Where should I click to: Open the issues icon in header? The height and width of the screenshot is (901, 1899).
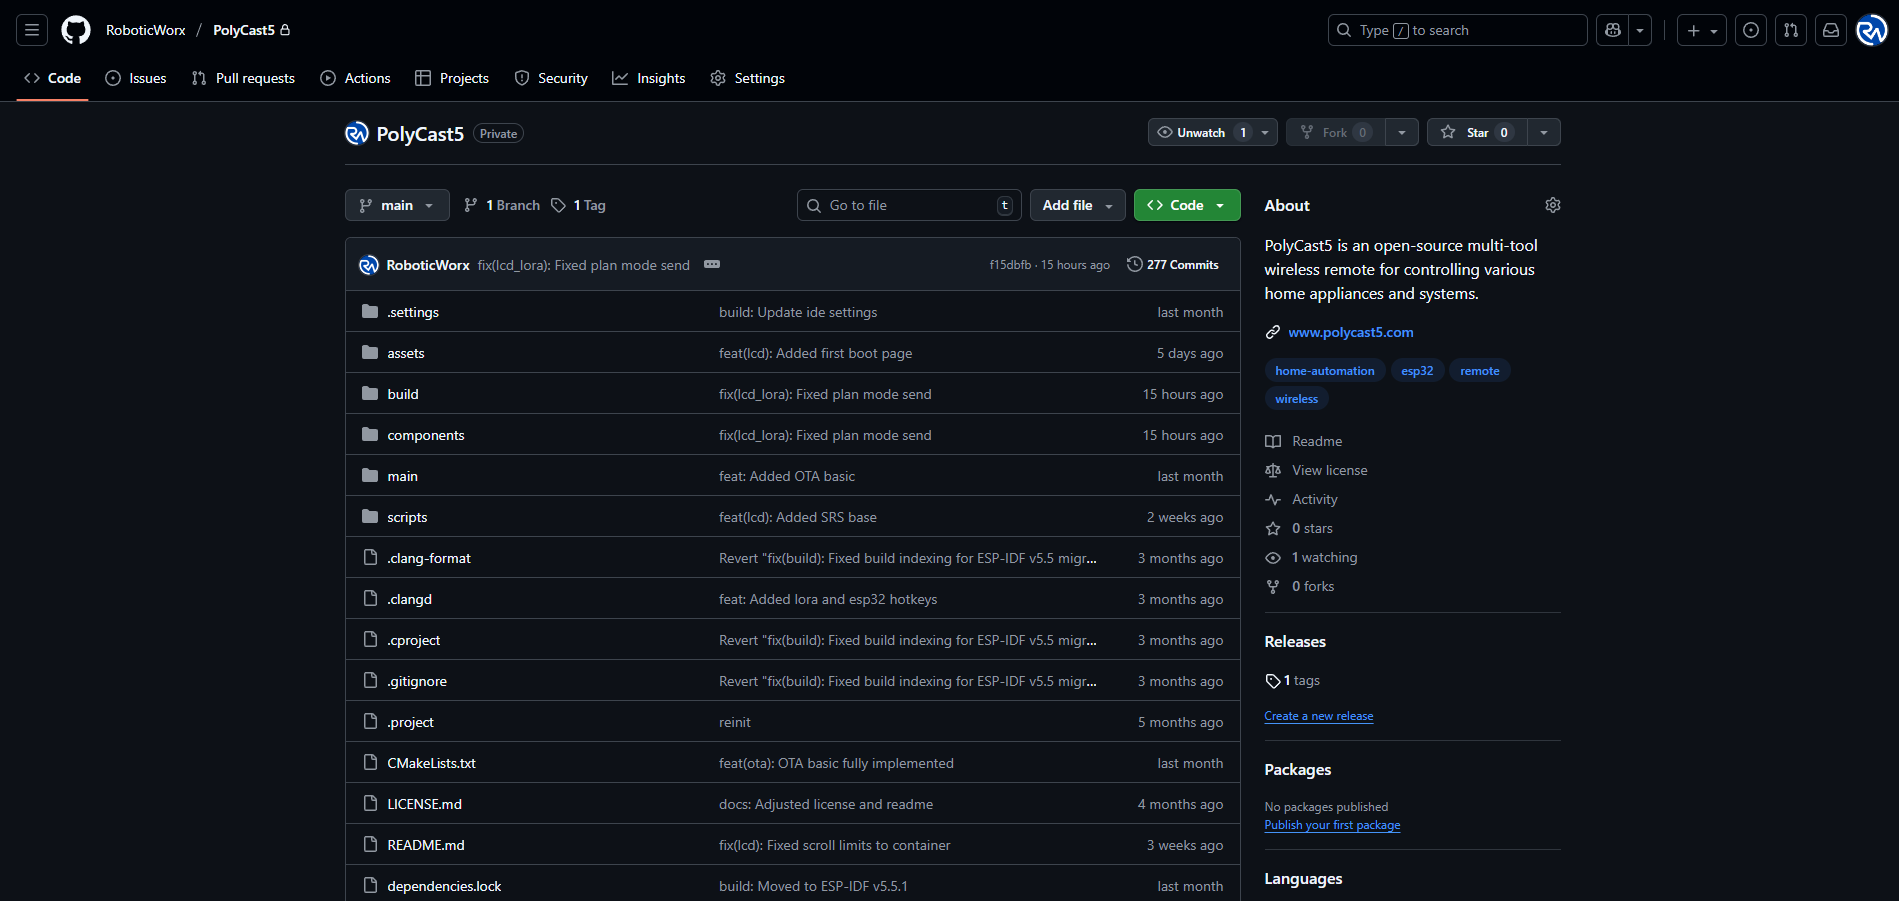pyautogui.click(x=1750, y=30)
